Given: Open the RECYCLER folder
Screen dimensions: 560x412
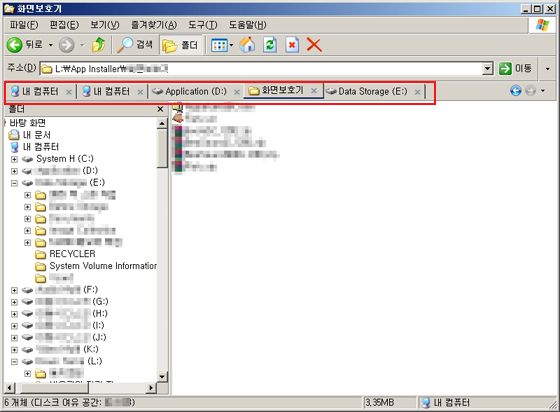Looking at the screenshot, I should (72, 254).
